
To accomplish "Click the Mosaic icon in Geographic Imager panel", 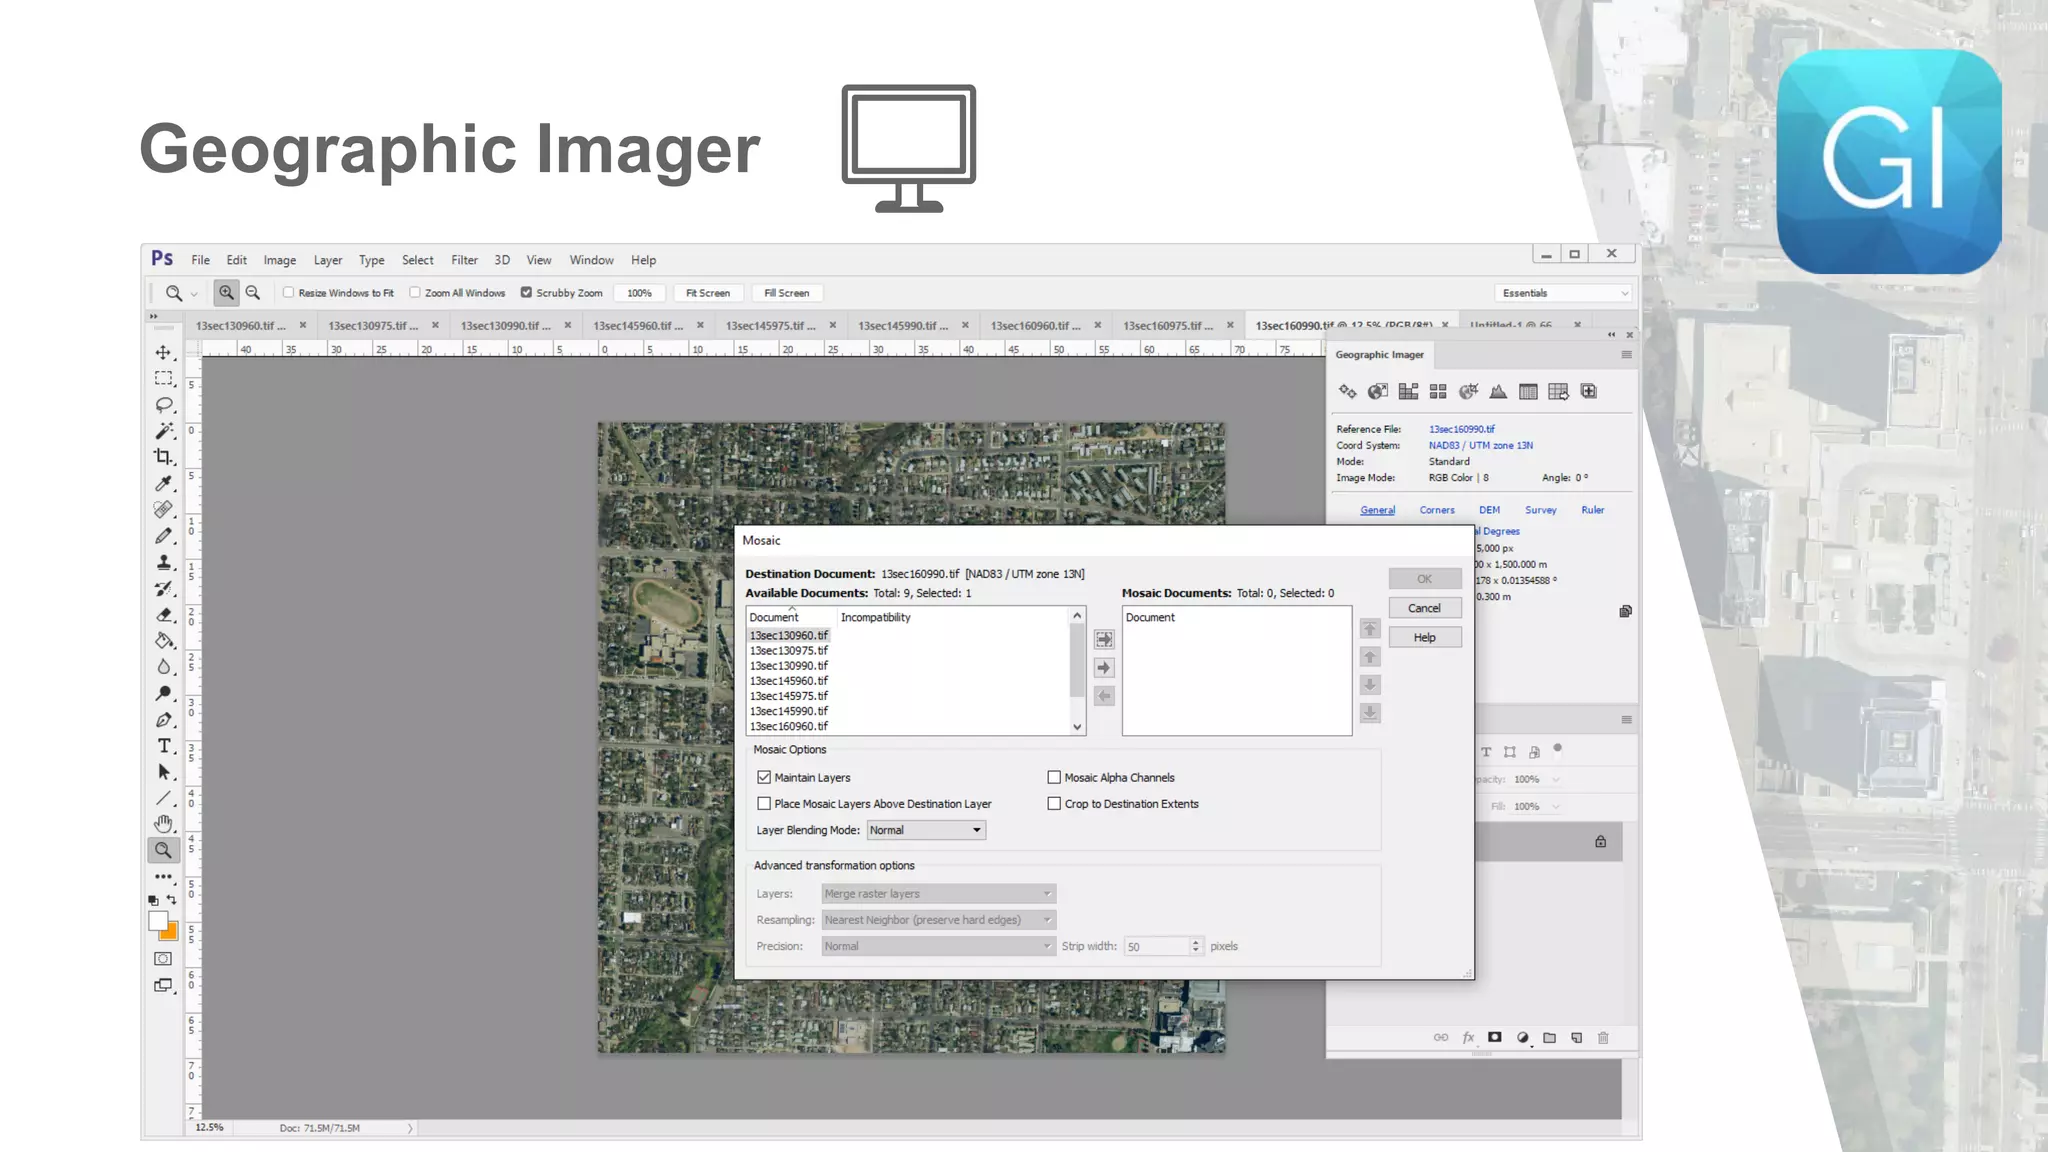I will click(1408, 391).
